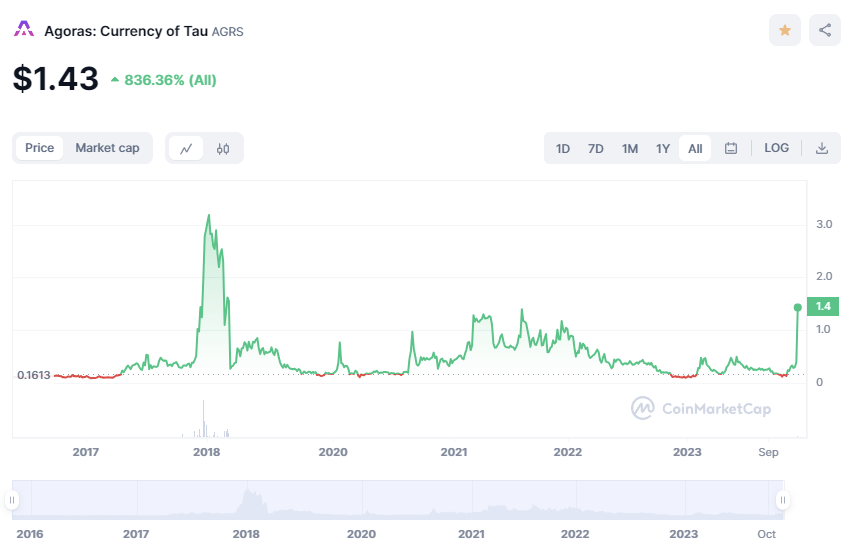Click the 2018 chart axis label

pyautogui.click(x=206, y=452)
